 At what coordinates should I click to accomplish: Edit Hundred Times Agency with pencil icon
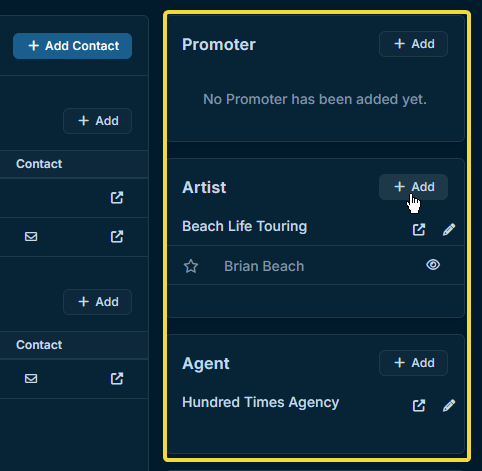(449, 406)
